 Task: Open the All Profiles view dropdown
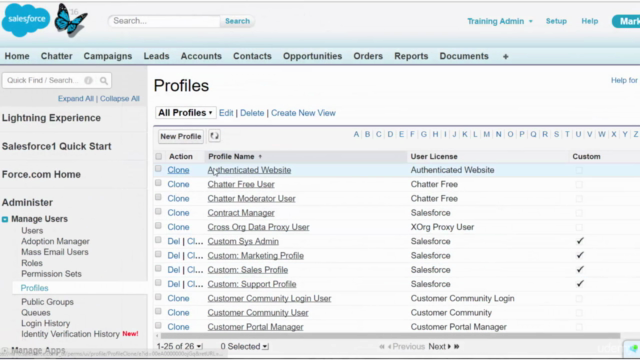185,113
